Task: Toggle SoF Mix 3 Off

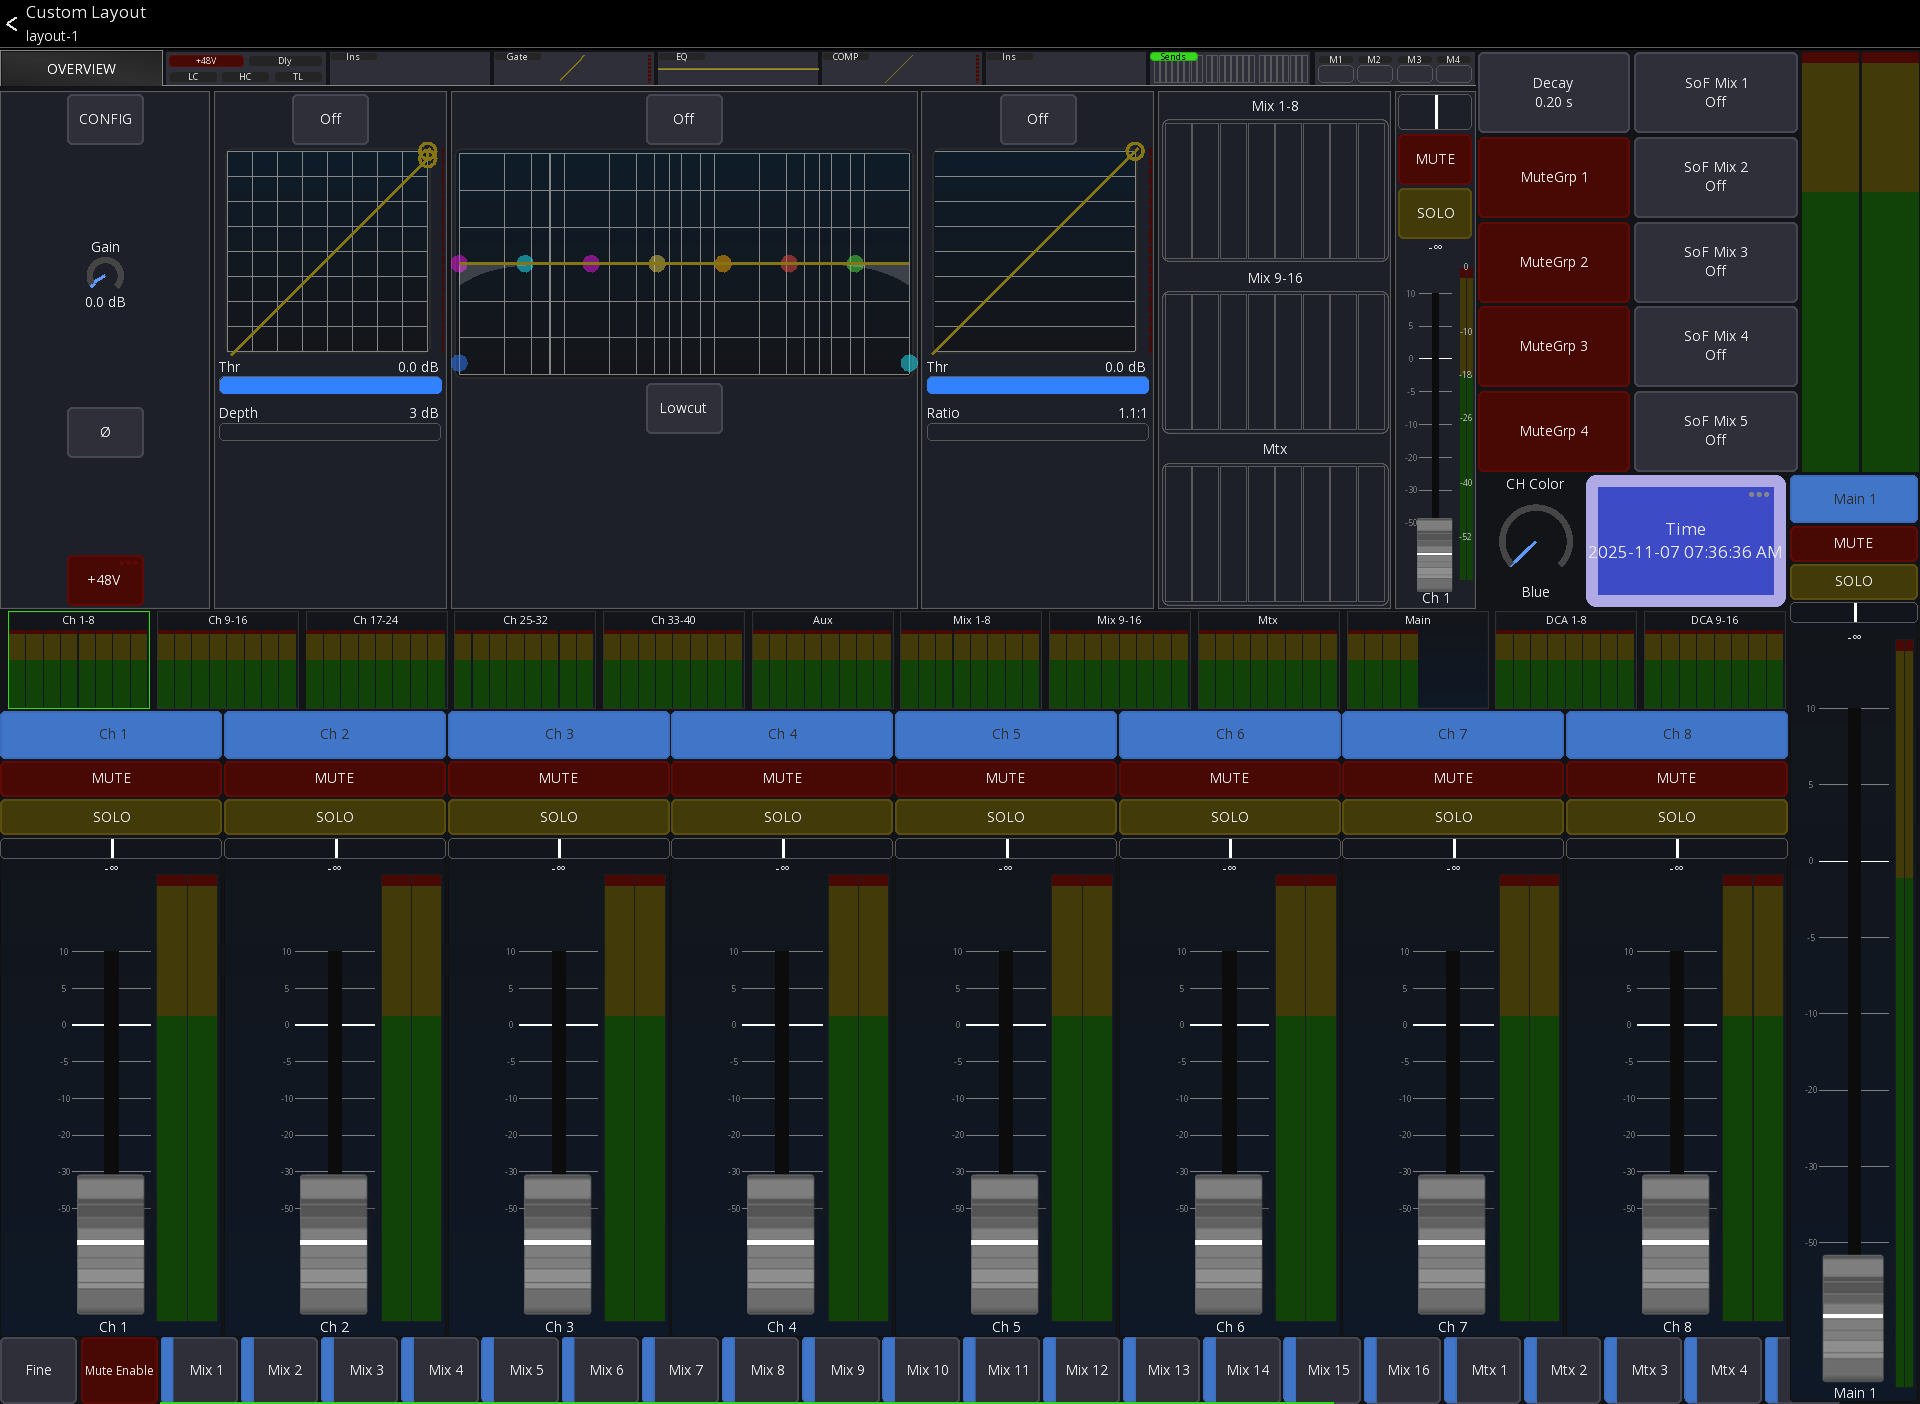Action: click(1716, 262)
